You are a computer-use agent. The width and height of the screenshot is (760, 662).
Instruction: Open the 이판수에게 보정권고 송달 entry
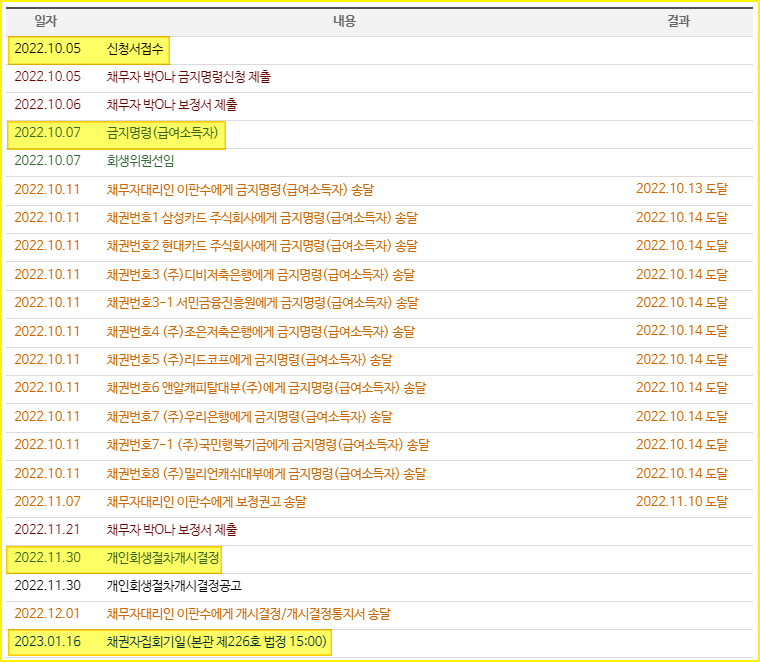coord(206,502)
